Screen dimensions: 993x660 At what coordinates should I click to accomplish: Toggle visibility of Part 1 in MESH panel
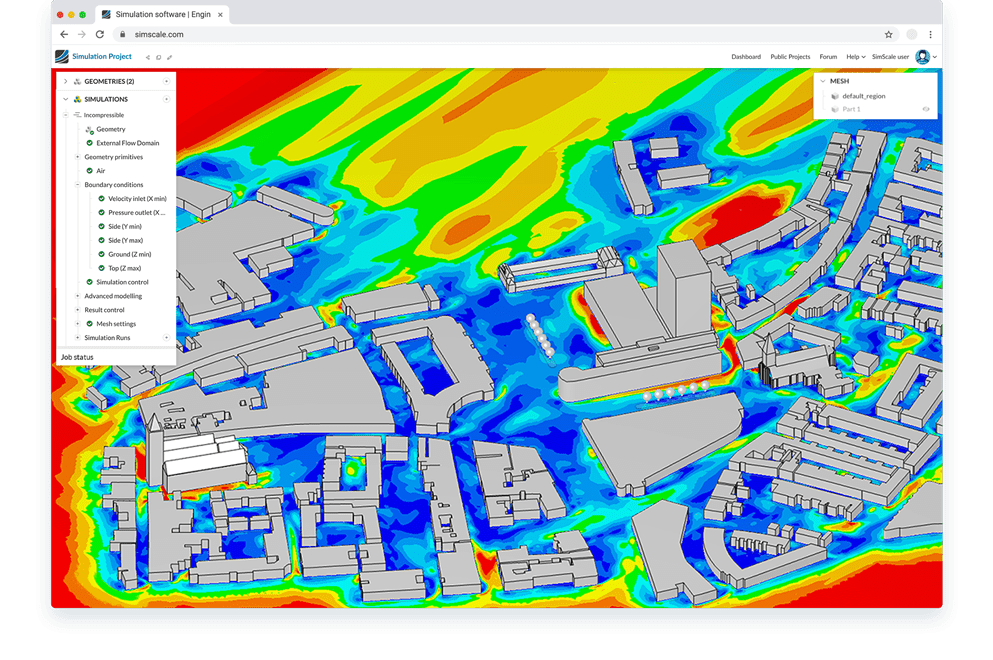pyautogui.click(x=926, y=109)
